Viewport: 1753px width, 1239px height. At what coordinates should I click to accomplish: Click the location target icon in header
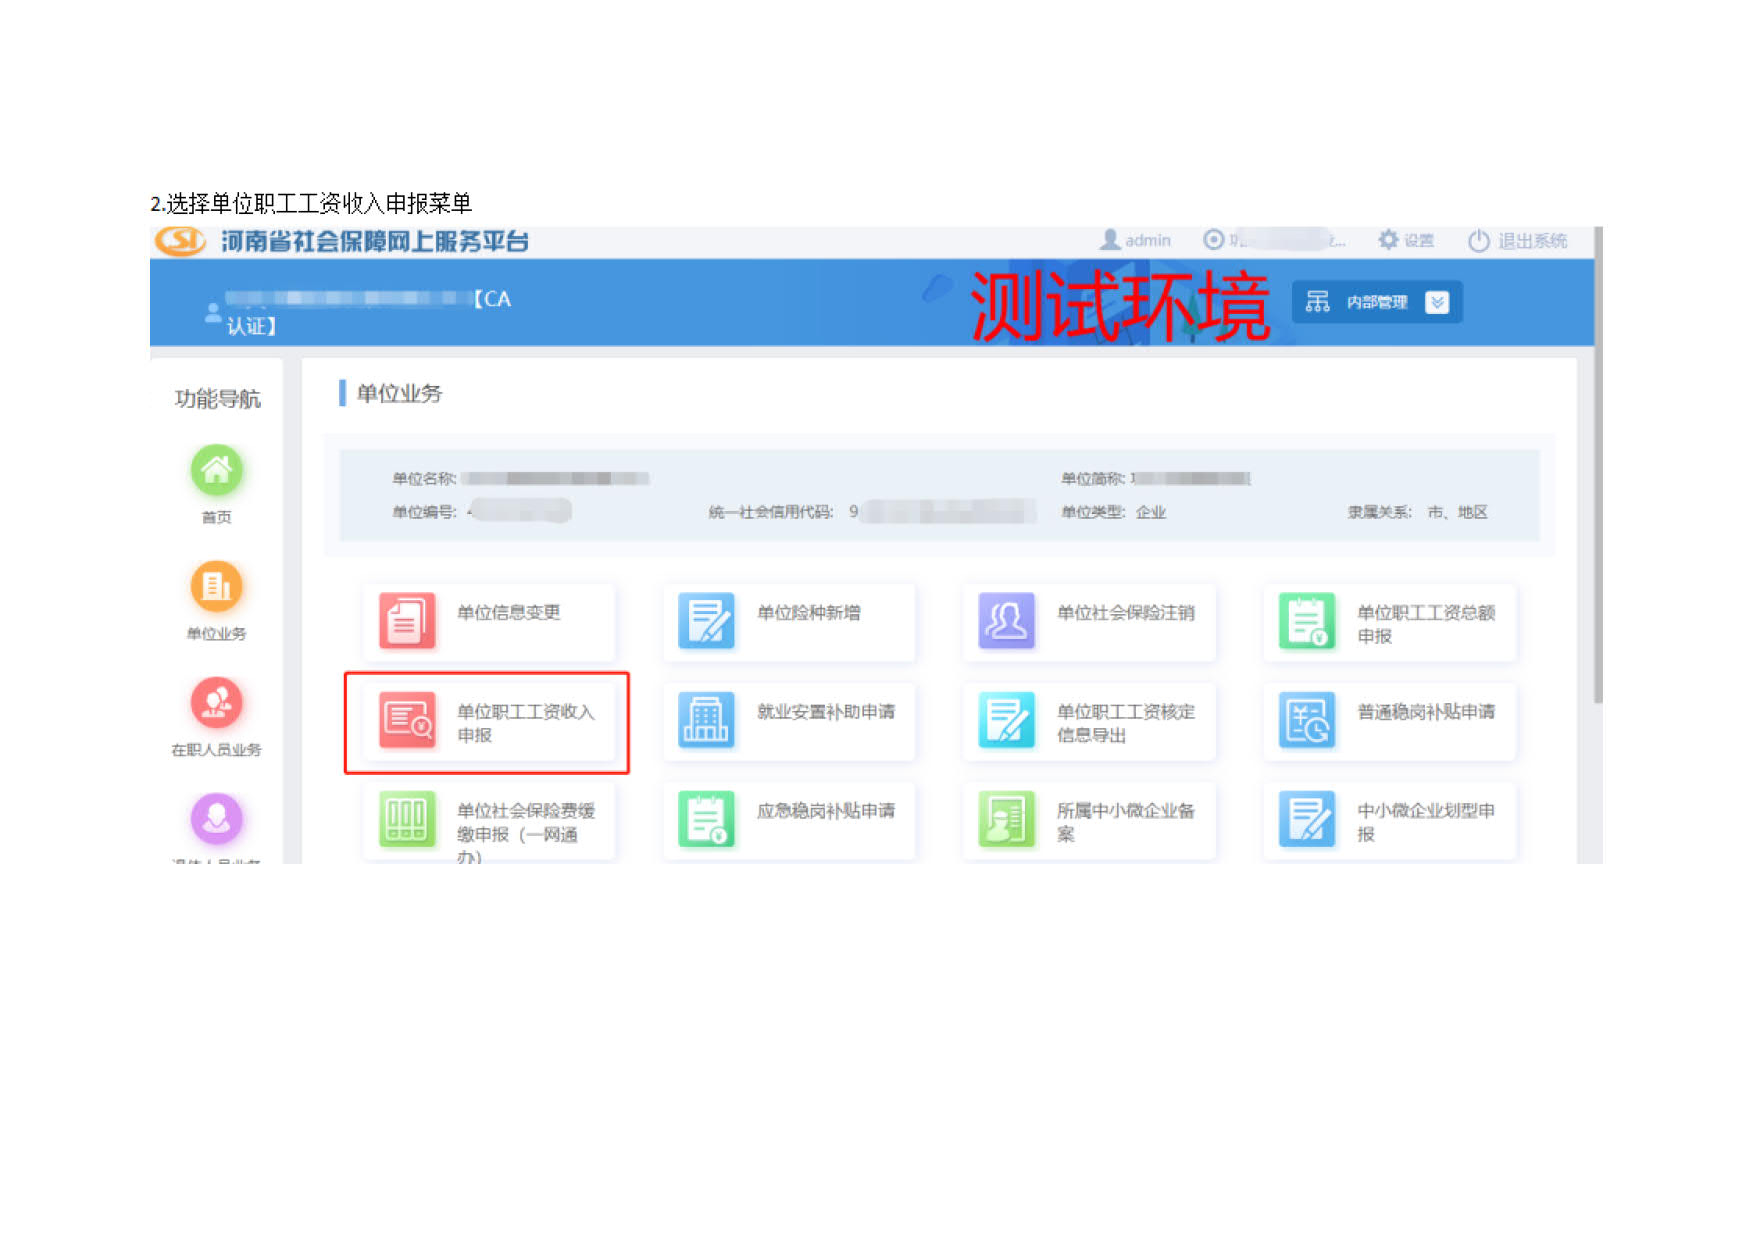(1214, 240)
